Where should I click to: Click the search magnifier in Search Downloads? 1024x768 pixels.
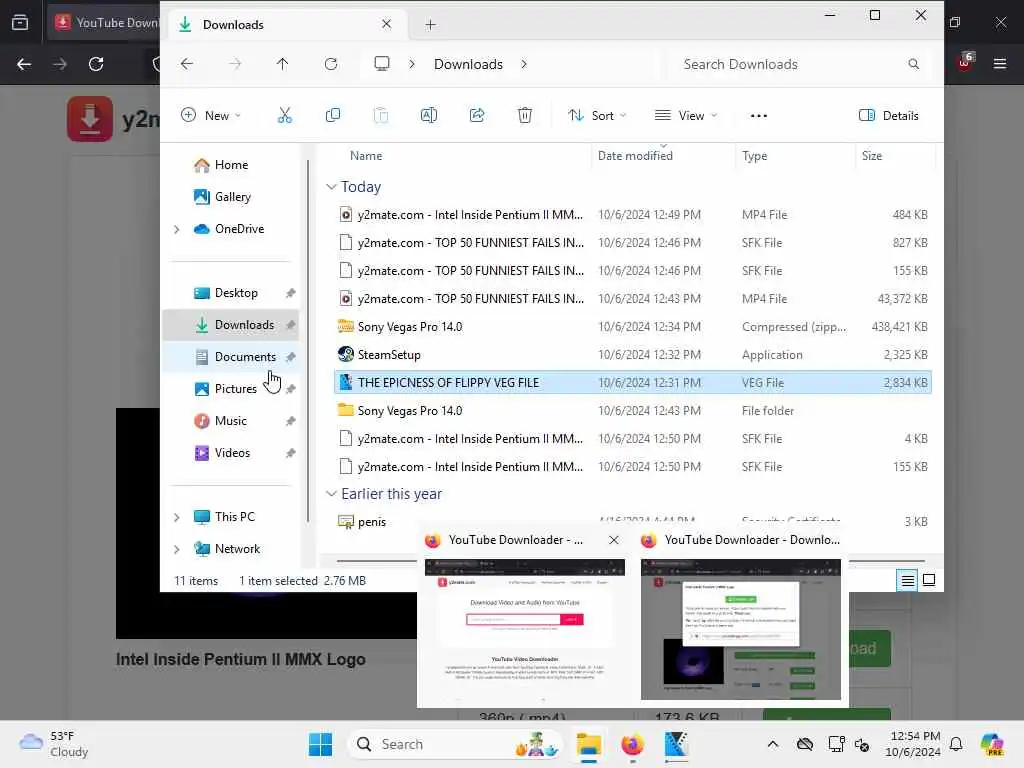point(914,64)
